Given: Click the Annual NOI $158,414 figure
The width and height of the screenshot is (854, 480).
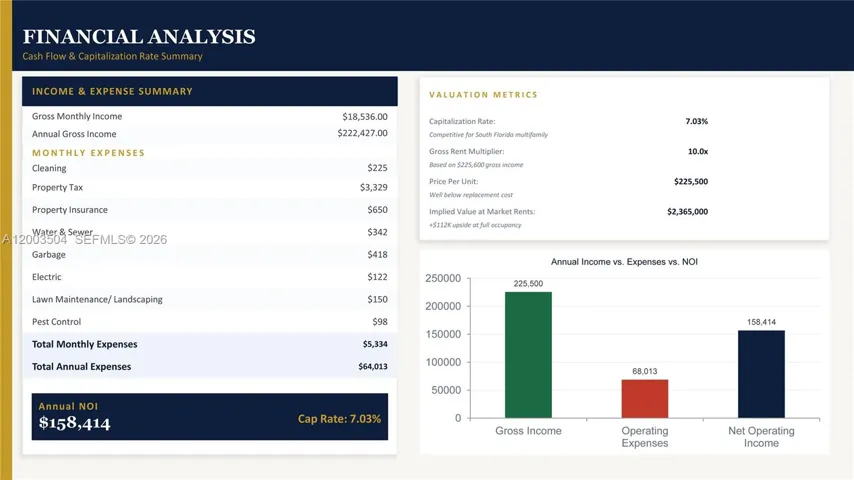Looking at the screenshot, I should [x=74, y=423].
